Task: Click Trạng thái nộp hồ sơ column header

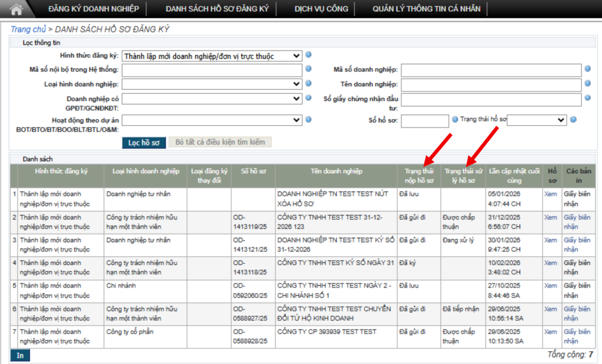Action: (419, 176)
